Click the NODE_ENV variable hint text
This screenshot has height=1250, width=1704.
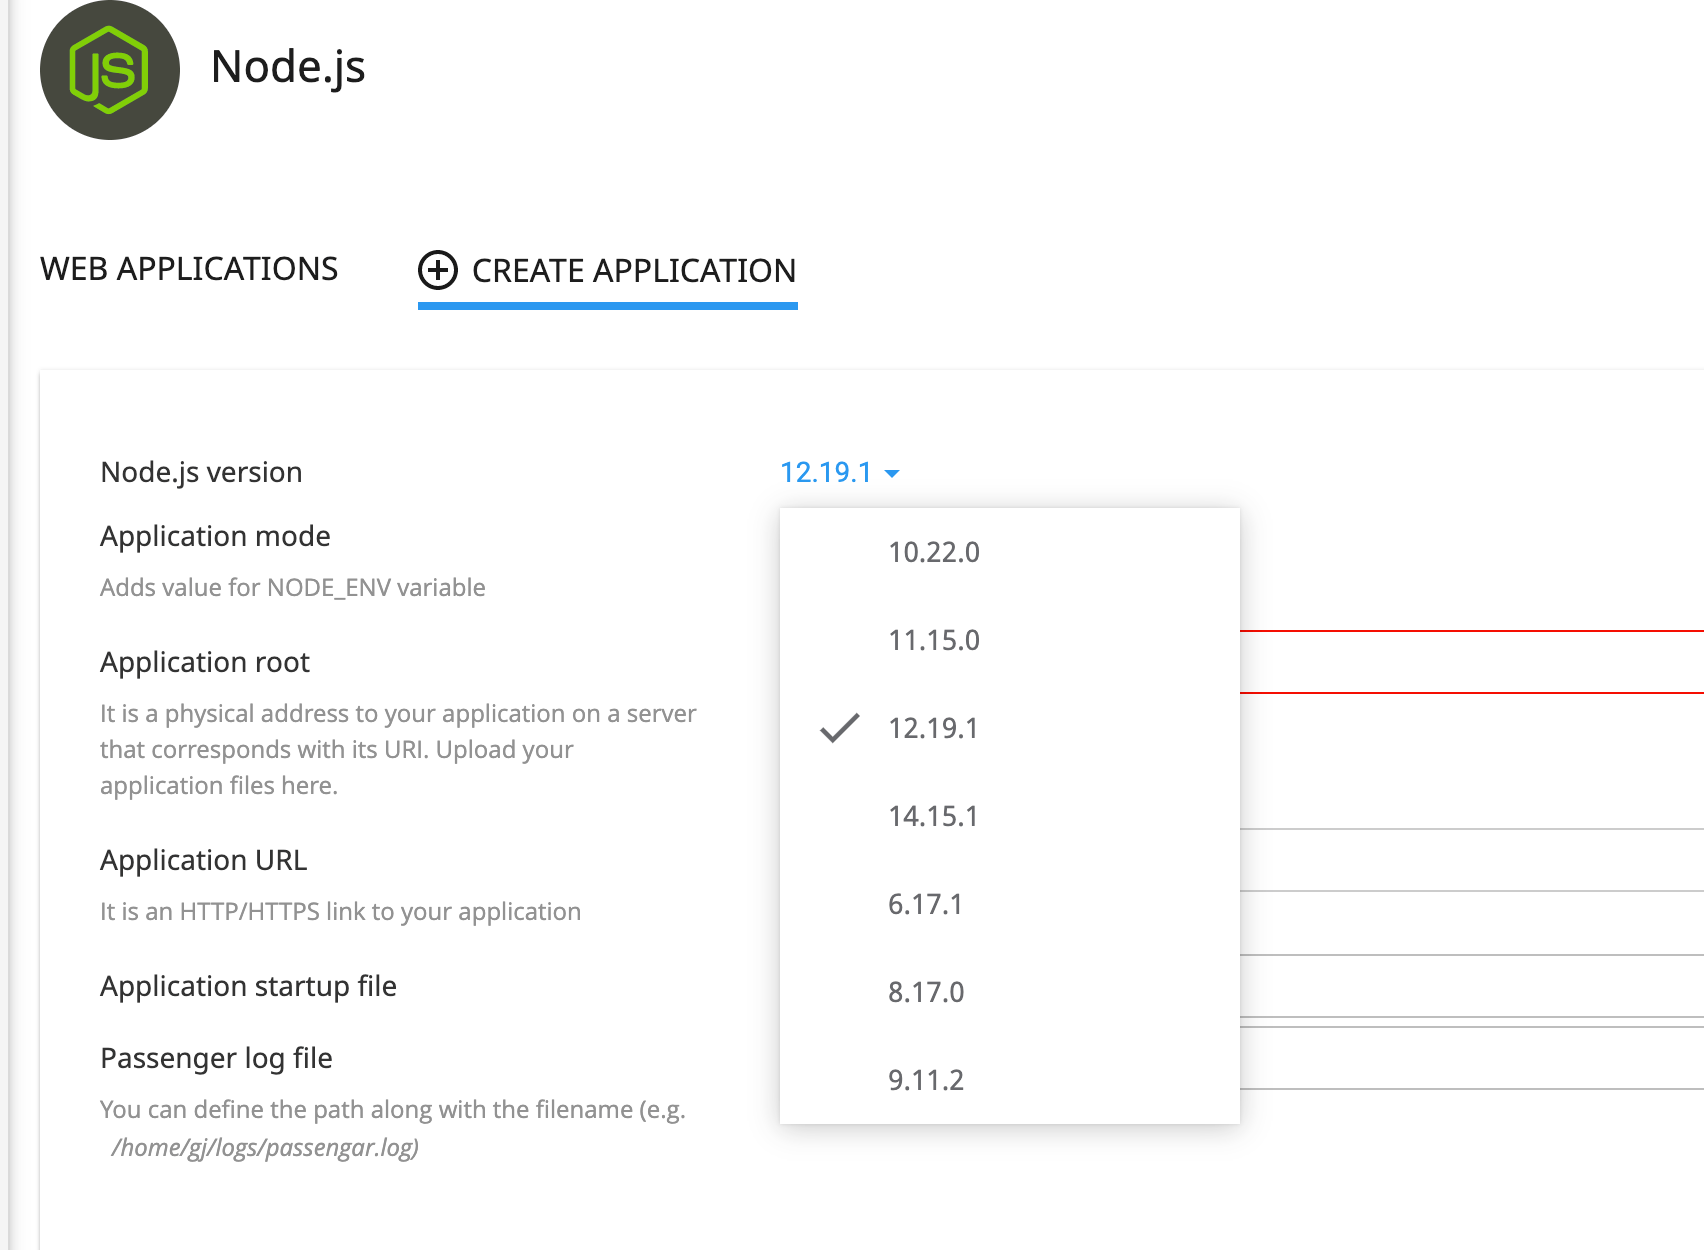[x=293, y=587]
